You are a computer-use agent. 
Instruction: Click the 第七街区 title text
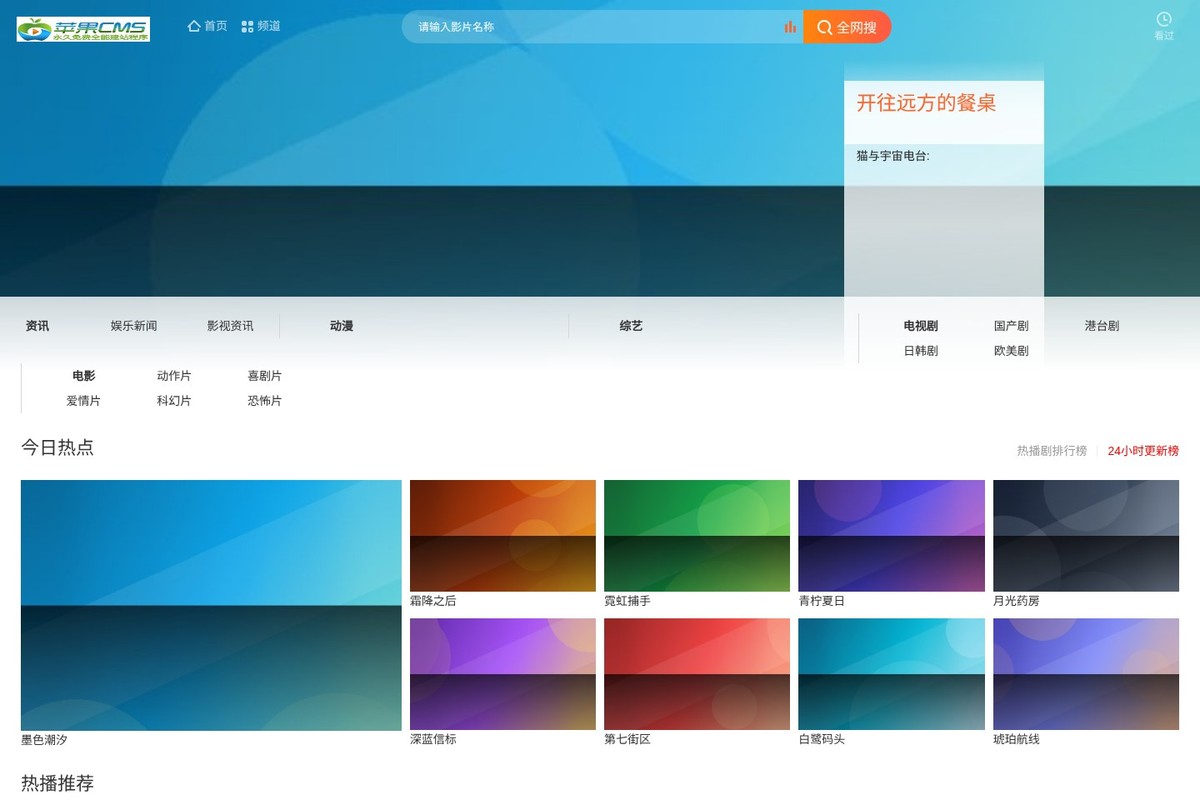point(627,739)
